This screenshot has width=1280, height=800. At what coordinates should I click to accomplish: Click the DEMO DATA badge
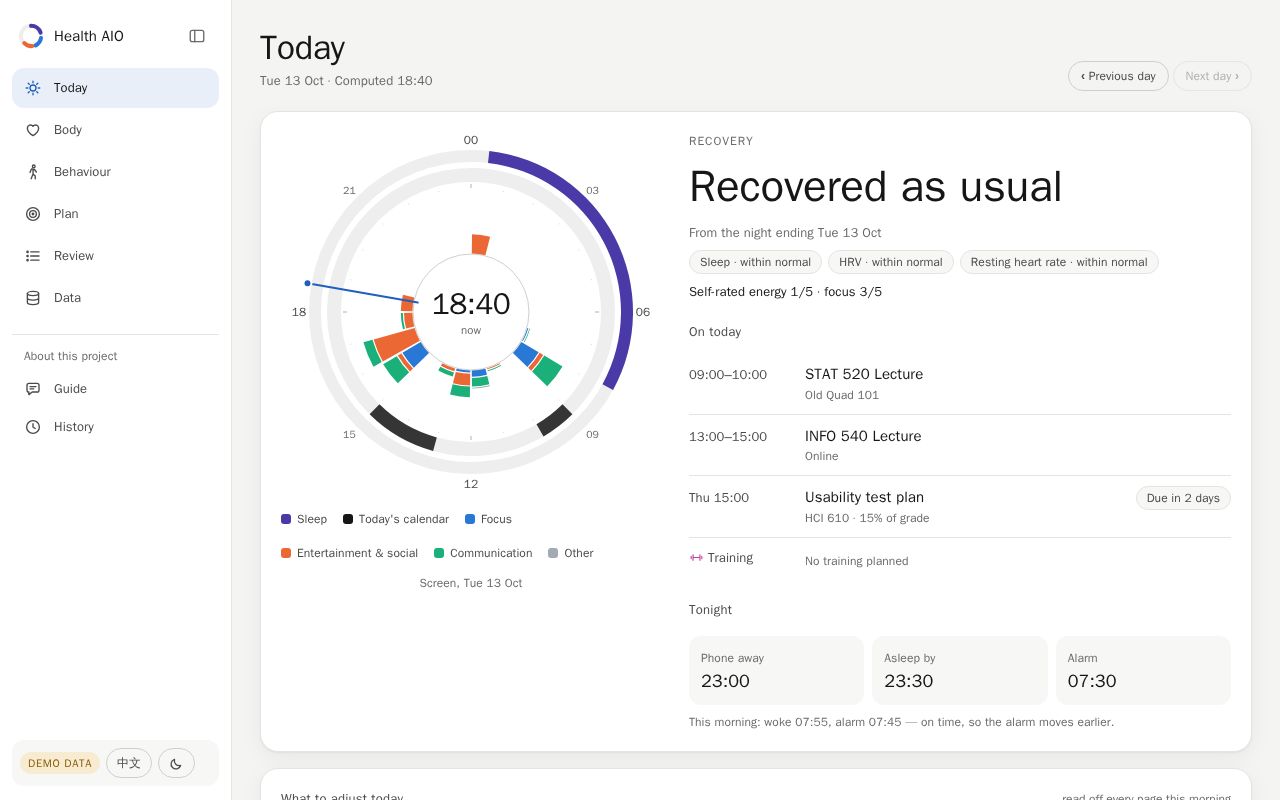(x=60, y=763)
